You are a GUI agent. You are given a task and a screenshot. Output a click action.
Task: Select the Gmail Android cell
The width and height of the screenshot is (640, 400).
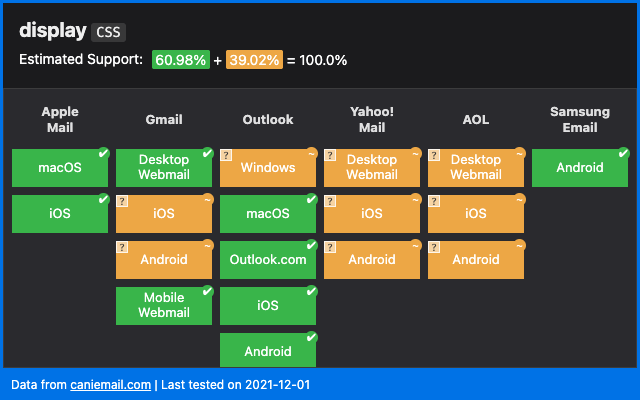[164, 260]
